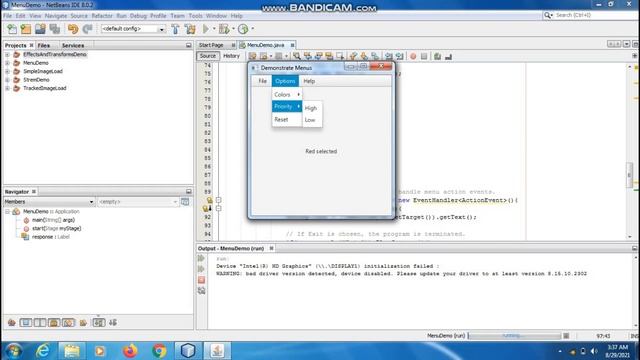Click the Debug Project toolbar icon
This screenshot has height=360, width=640.
224,29
